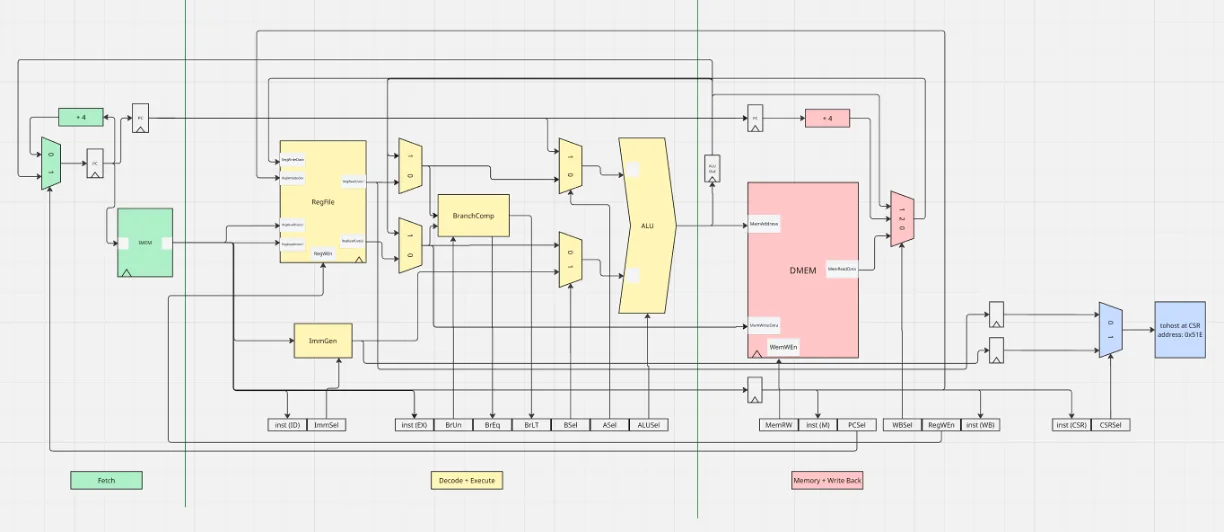Click the WemWEn label inside DMEM

(784, 346)
